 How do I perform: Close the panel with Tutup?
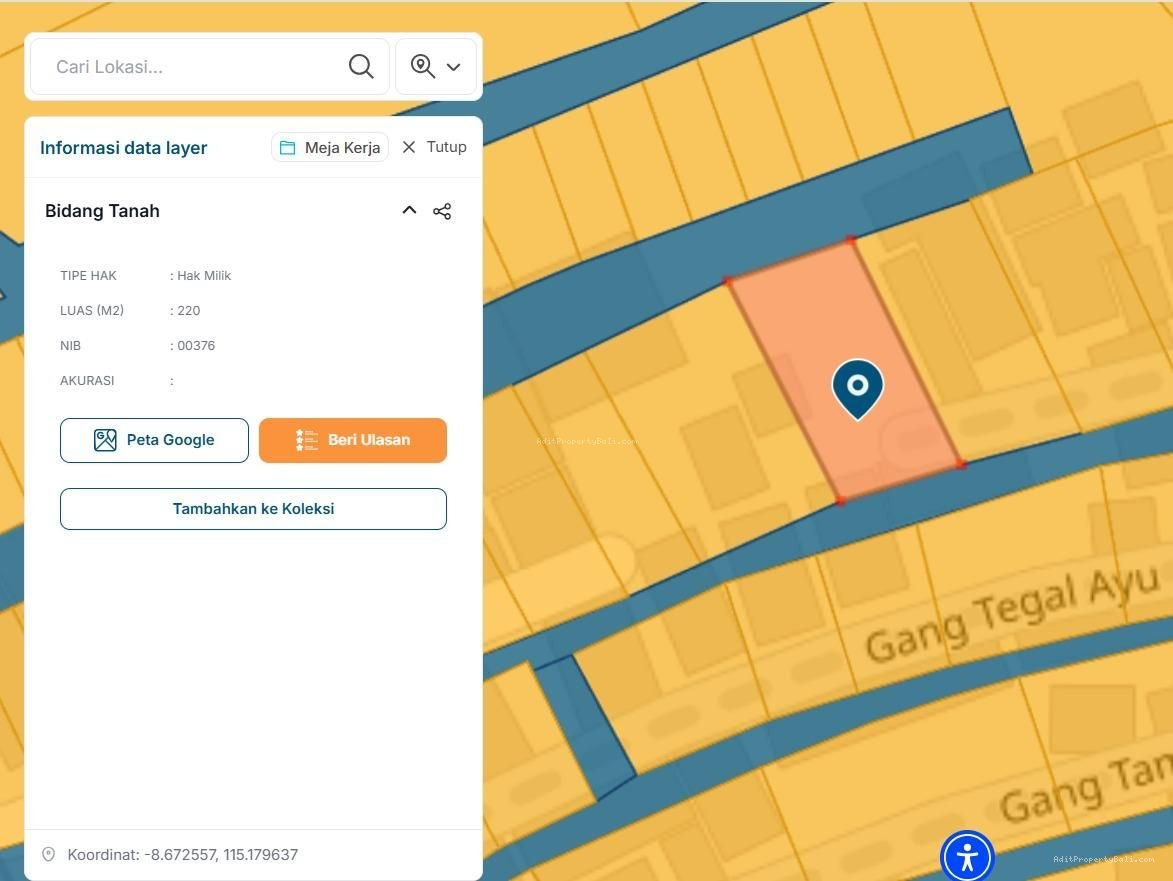(434, 147)
